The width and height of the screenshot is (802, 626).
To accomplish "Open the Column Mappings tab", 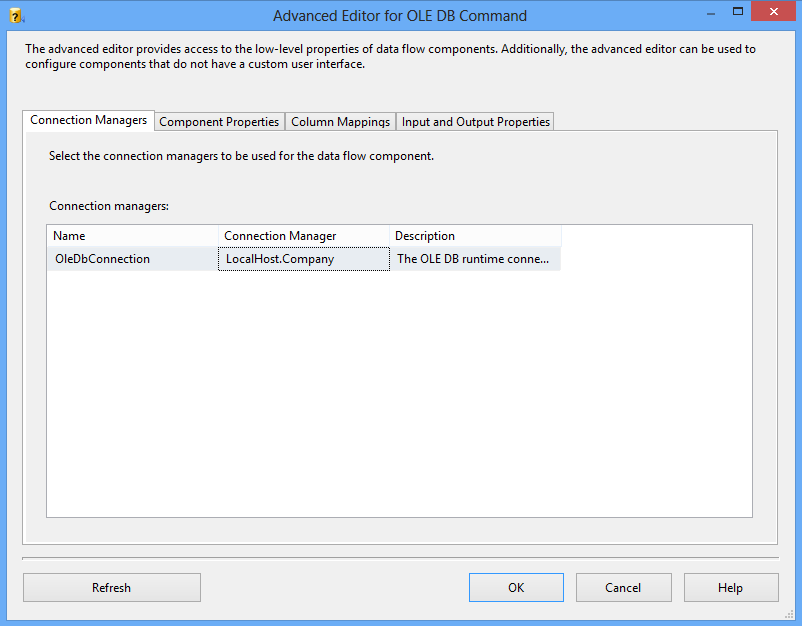I will click(340, 122).
